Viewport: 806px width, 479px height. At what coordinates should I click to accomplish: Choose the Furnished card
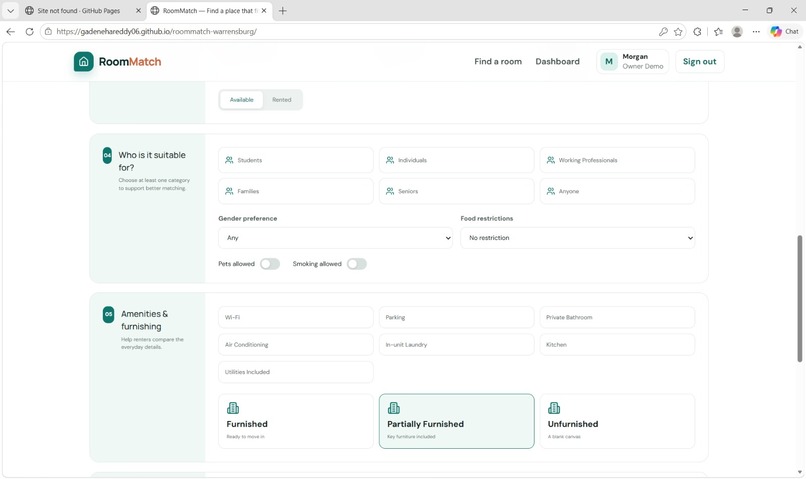coord(296,421)
